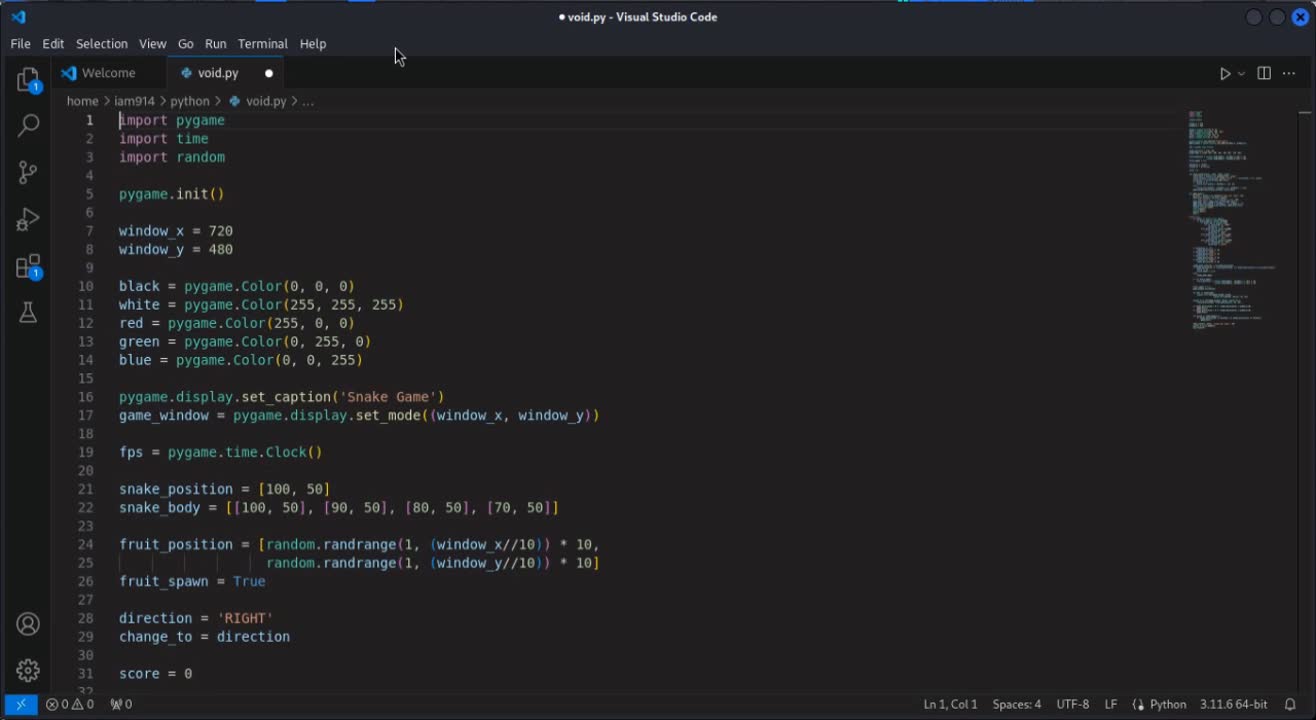Open the Accounts icon
This screenshot has width=1316, height=720.
28,625
